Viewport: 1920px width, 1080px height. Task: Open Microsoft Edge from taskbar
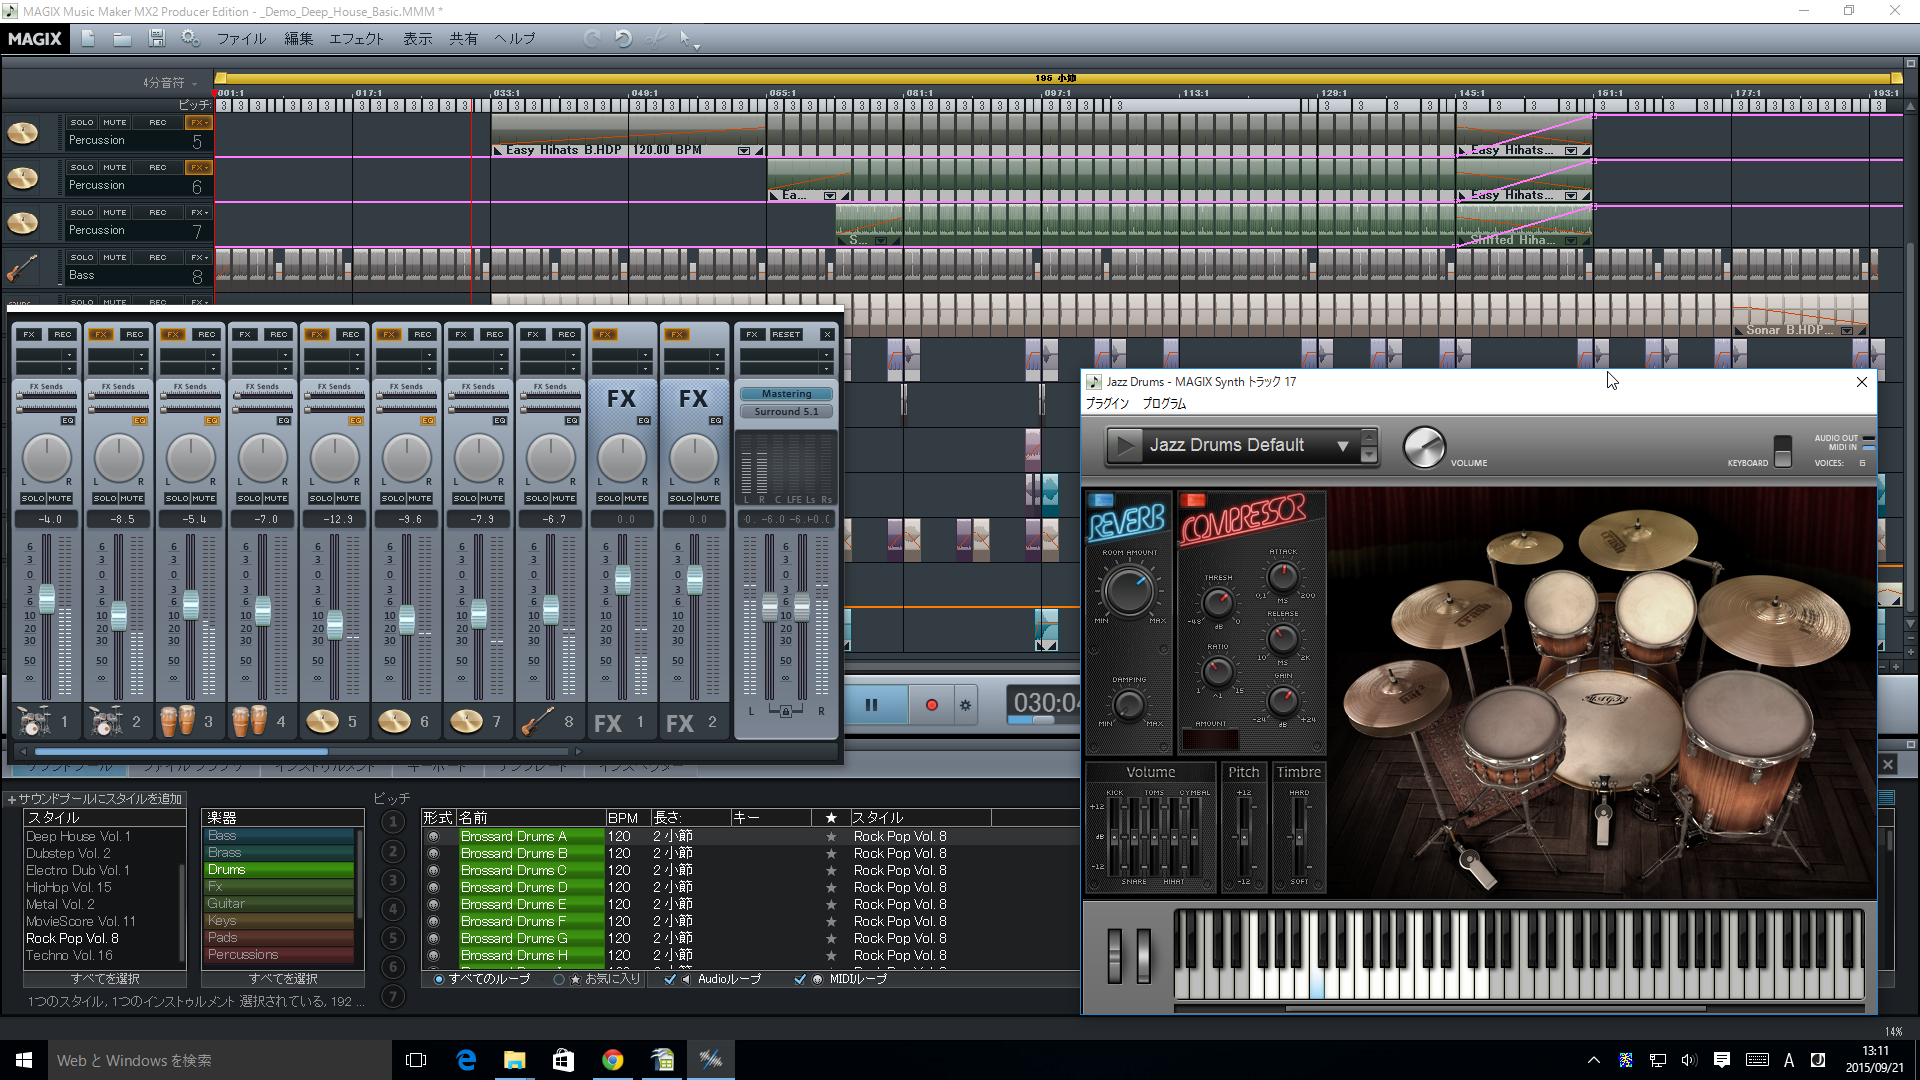(x=466, y=1060)
